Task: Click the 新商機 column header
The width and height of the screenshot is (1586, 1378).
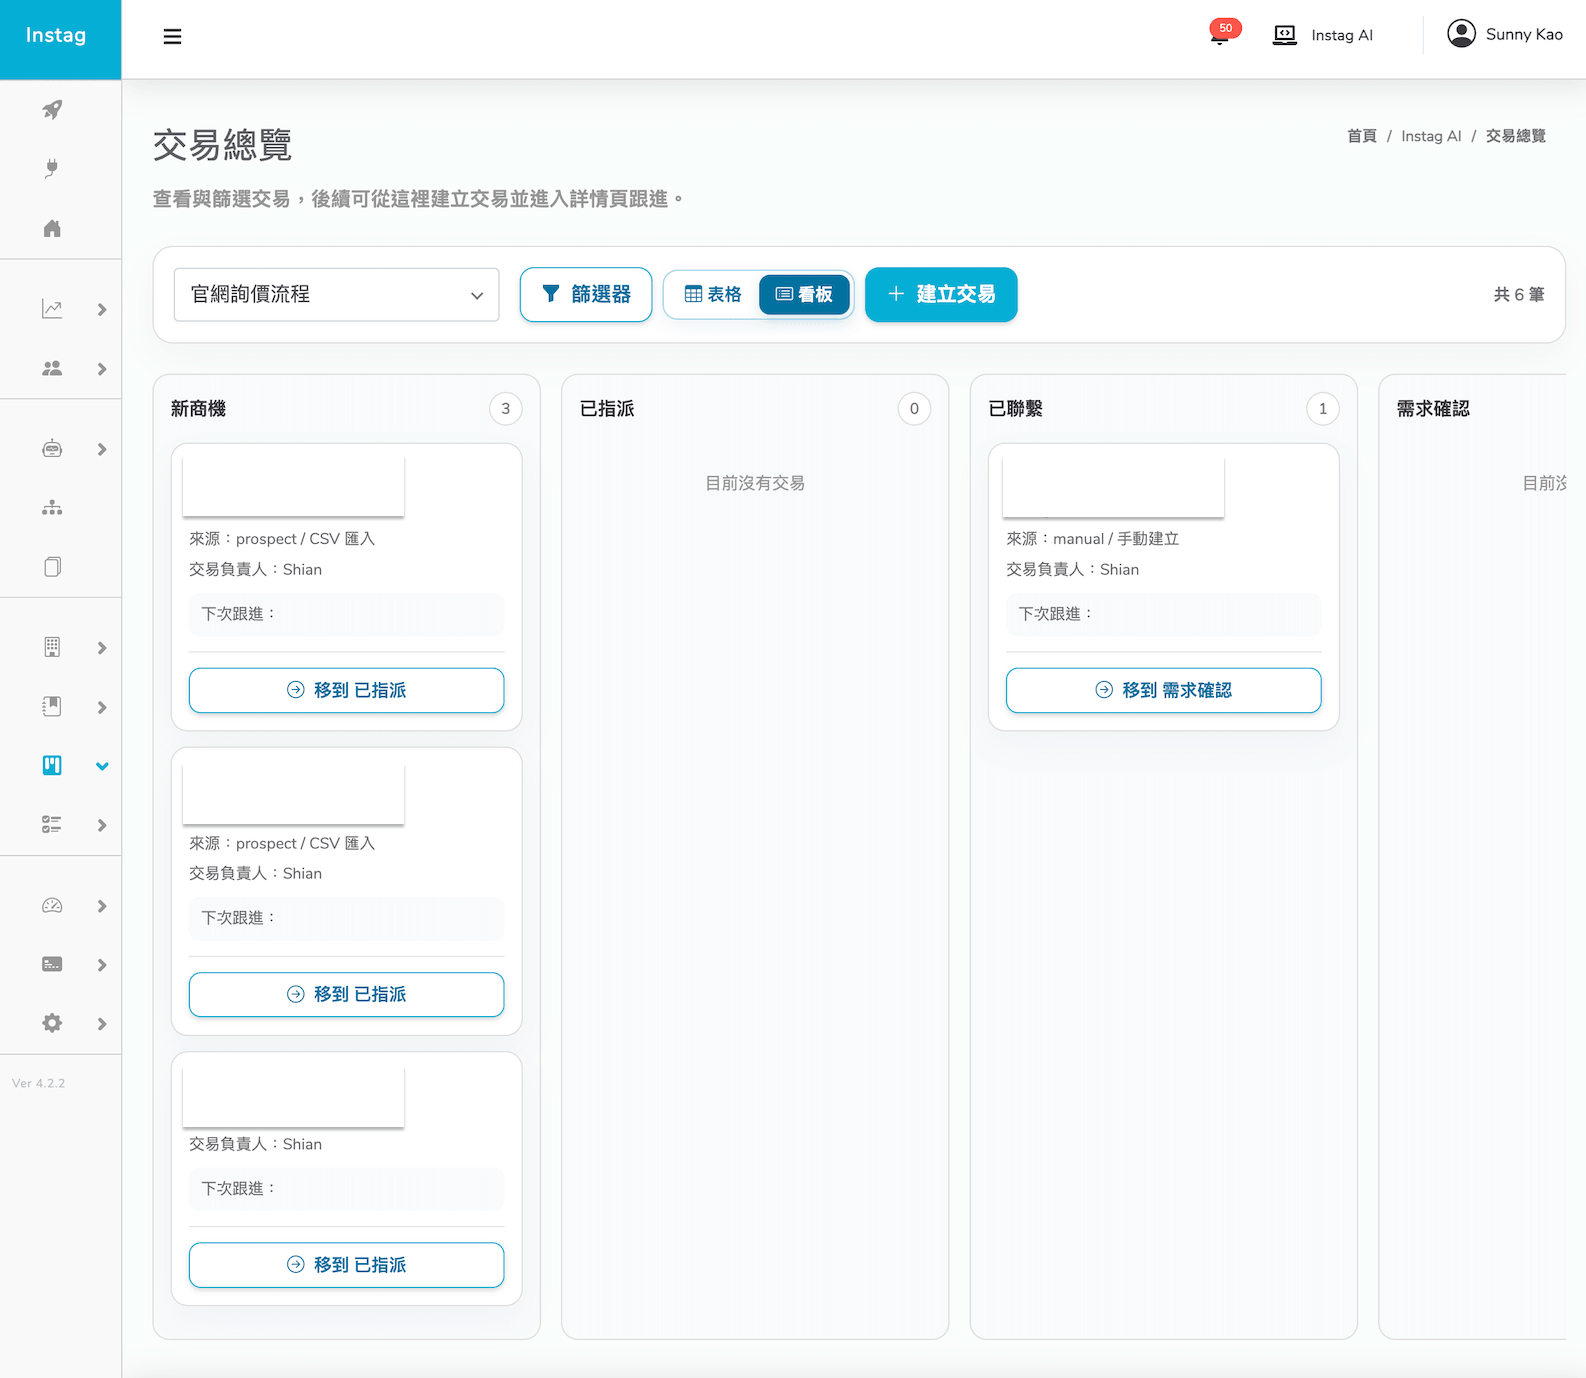Action: [198, 409]
